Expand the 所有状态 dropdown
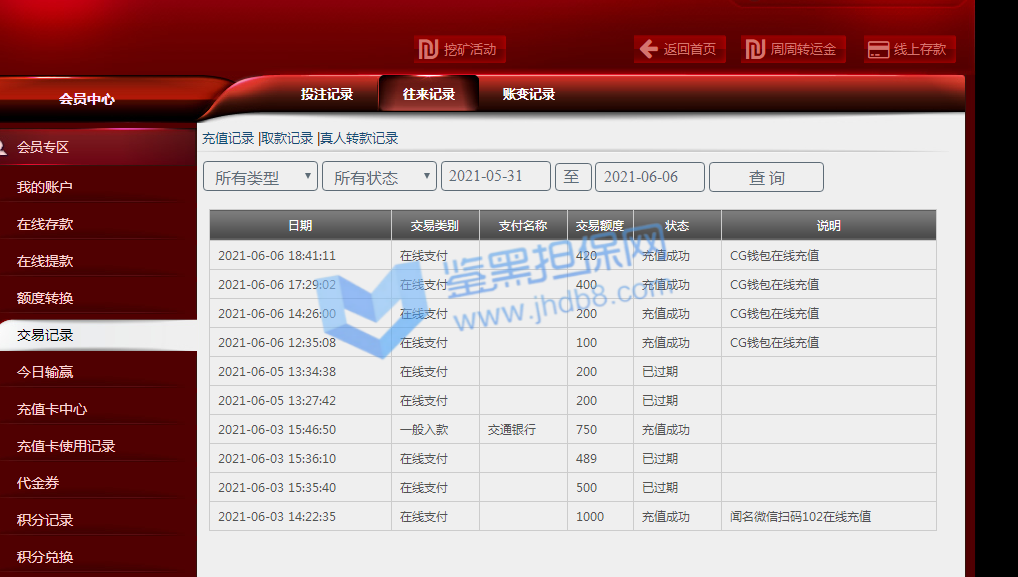 pyautogui.click(x=379, y=177)
